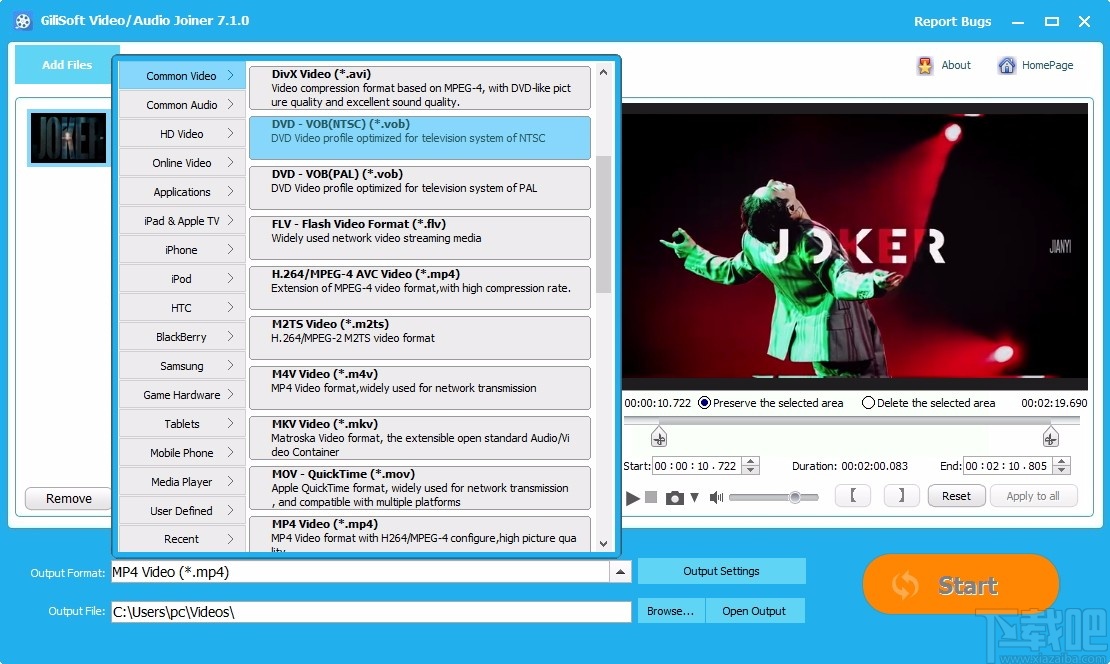Image resolution: width=1110 pixels, height=664 pixels.
Task: Adjust the volume slider
Action: coord(796,496)
